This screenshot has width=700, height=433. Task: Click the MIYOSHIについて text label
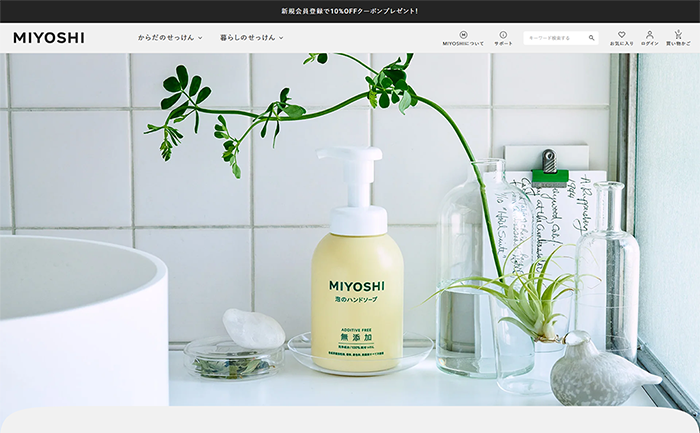(x=463, y=44)
